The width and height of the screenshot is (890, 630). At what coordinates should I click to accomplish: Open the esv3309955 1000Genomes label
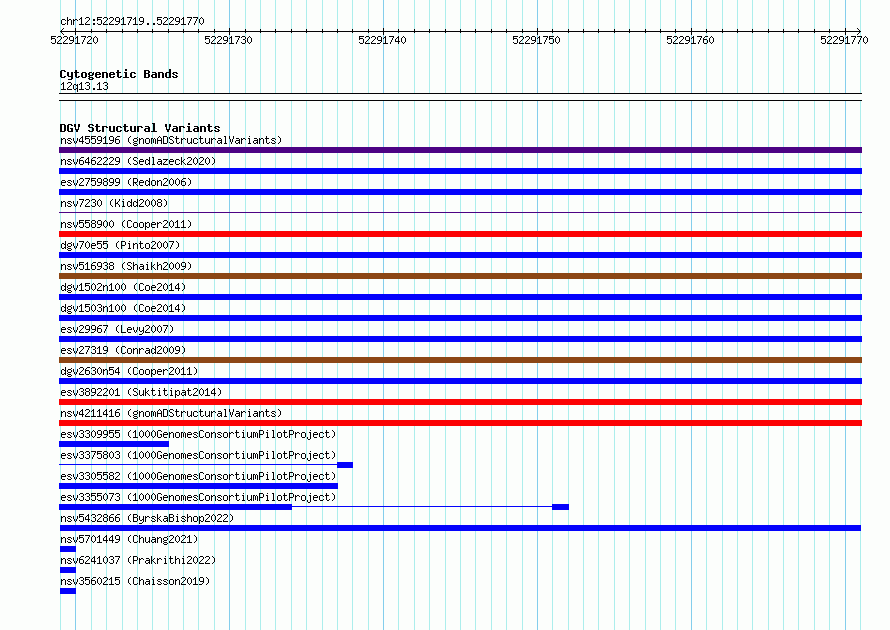[198, 434]
